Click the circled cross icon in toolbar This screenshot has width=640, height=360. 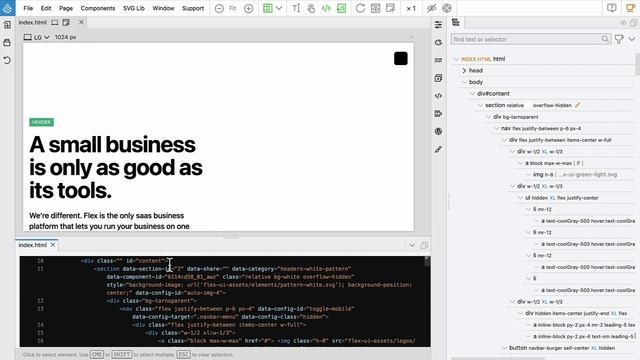447,8
